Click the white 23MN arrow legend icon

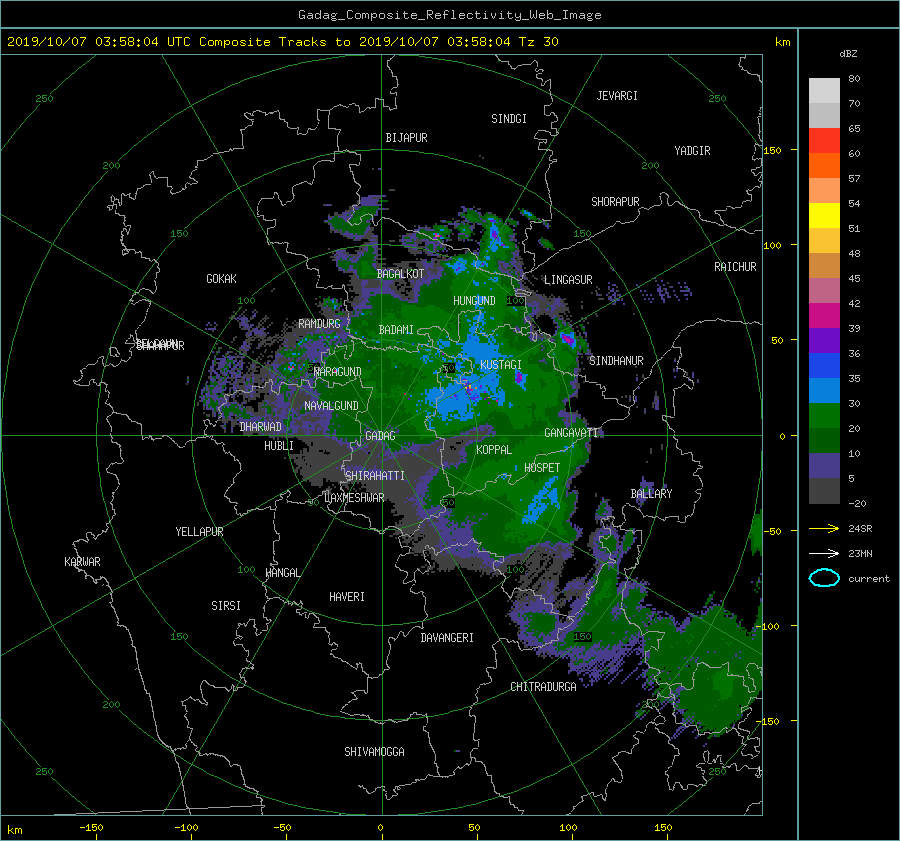[x=824, y=553]
